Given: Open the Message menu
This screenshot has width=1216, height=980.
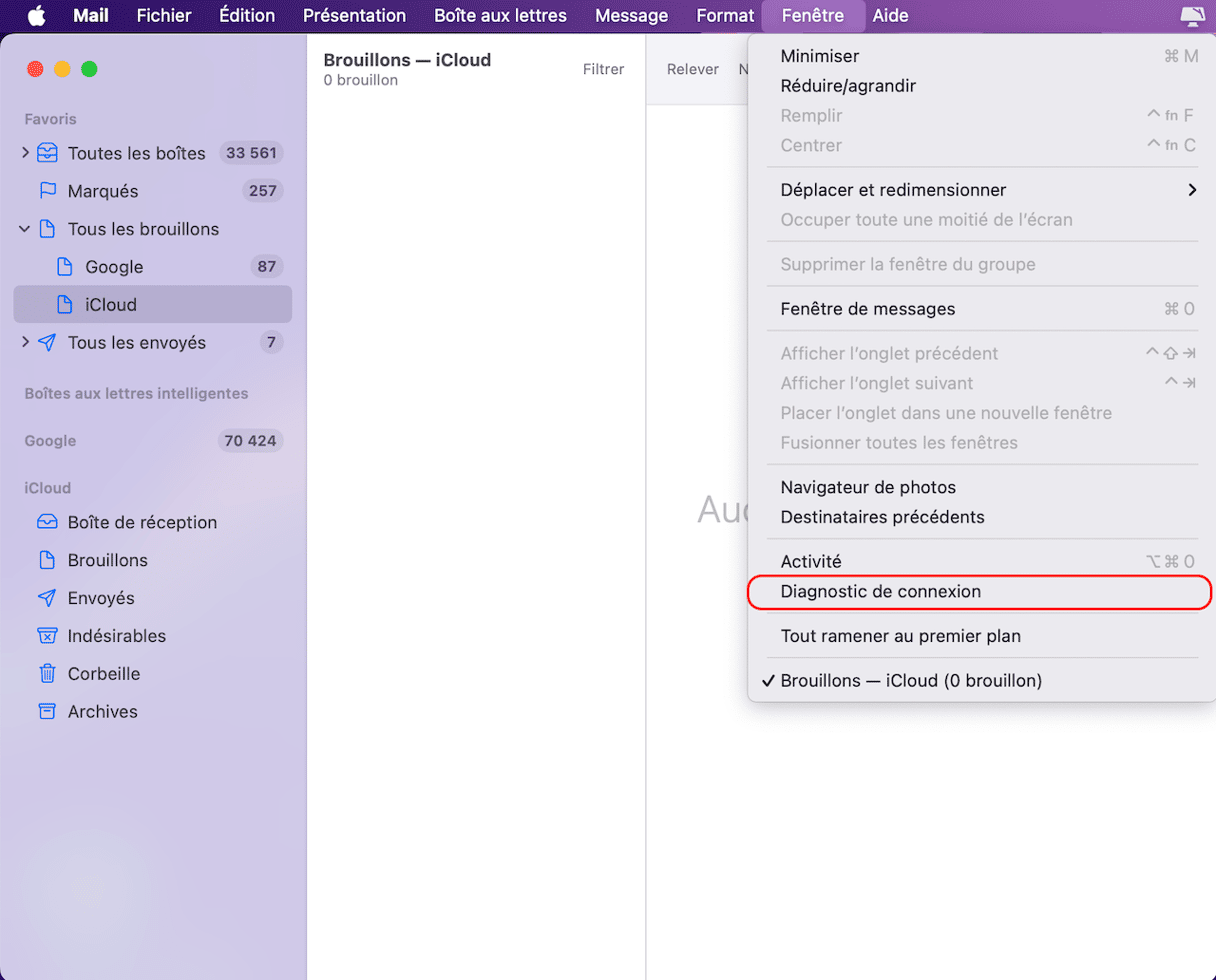Looking at the screenshot, I should pyautogui.click(x=631, y=15).
